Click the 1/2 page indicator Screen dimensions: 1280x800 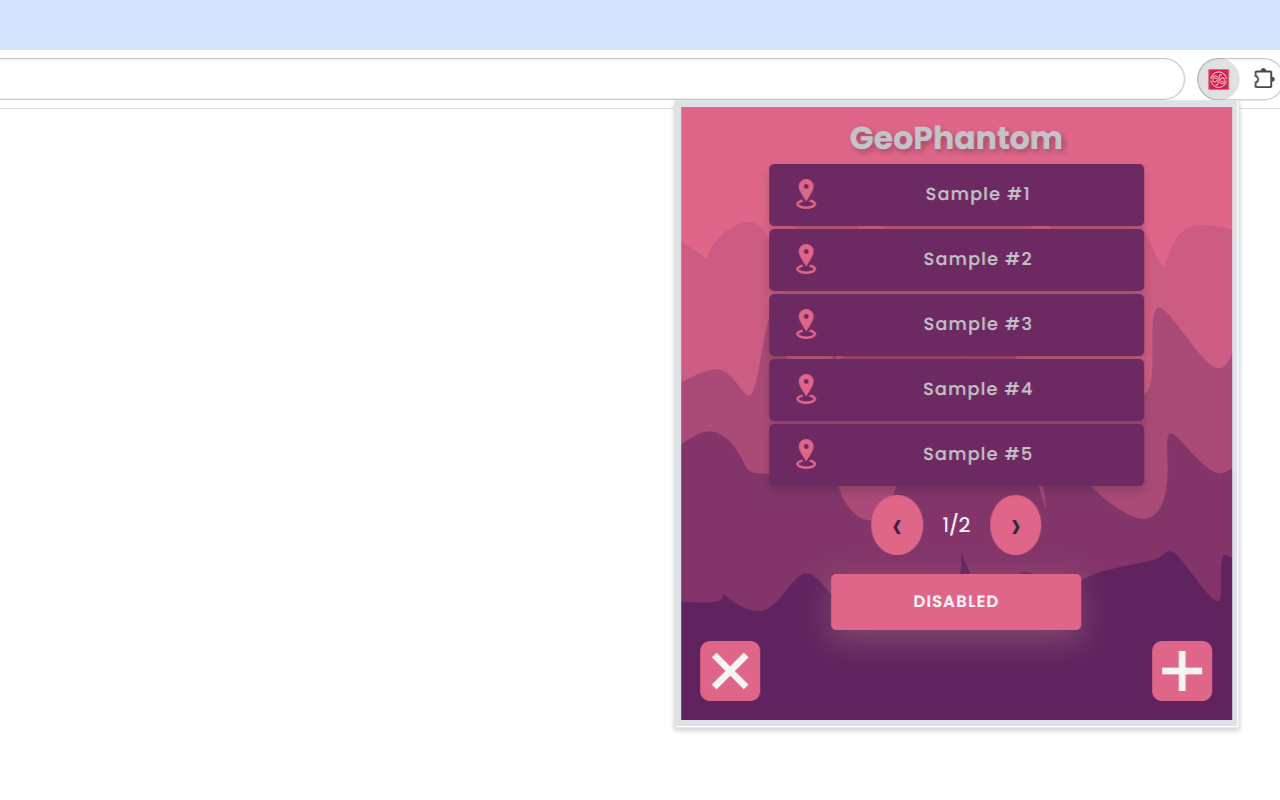click(955, 524)
